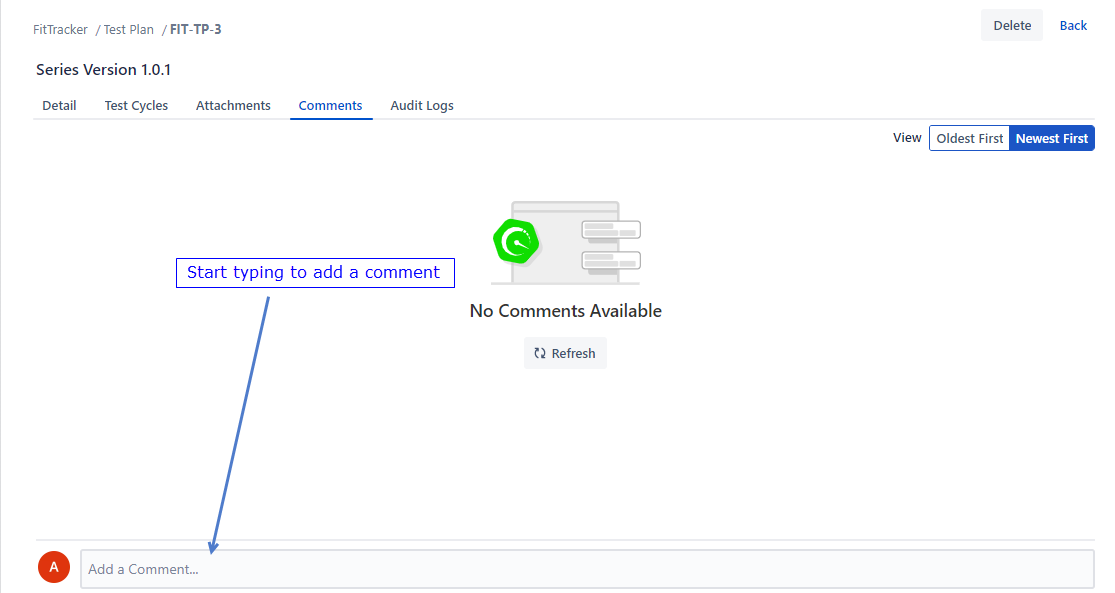Switch to the Detail tab
This screenshot has width=1115, height=593.
pos(59,105)
